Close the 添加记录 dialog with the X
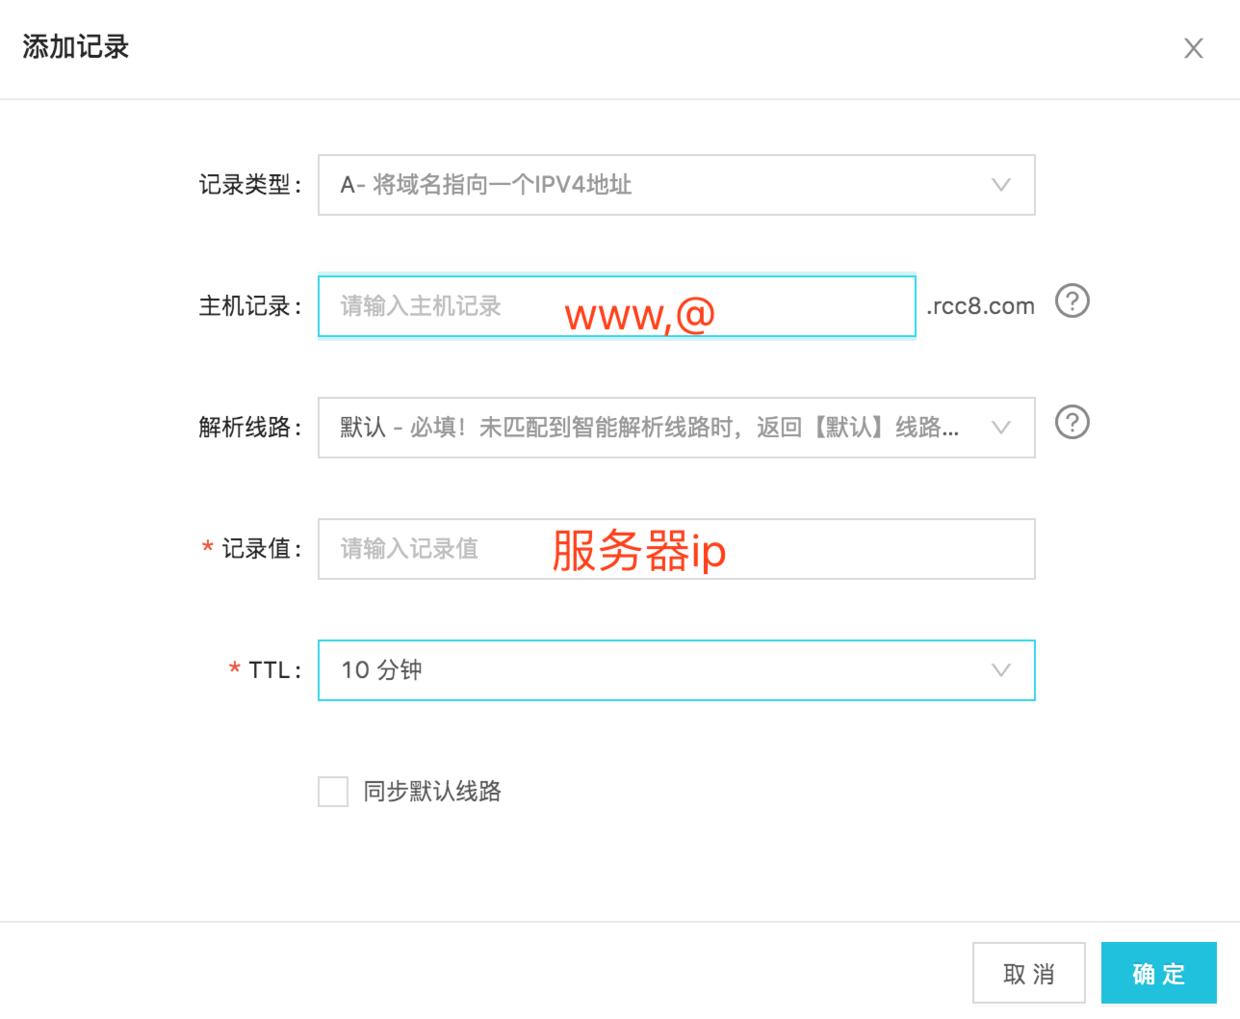The height and width of the screenshot is (1019, 1240). [x=1193, y=48]
